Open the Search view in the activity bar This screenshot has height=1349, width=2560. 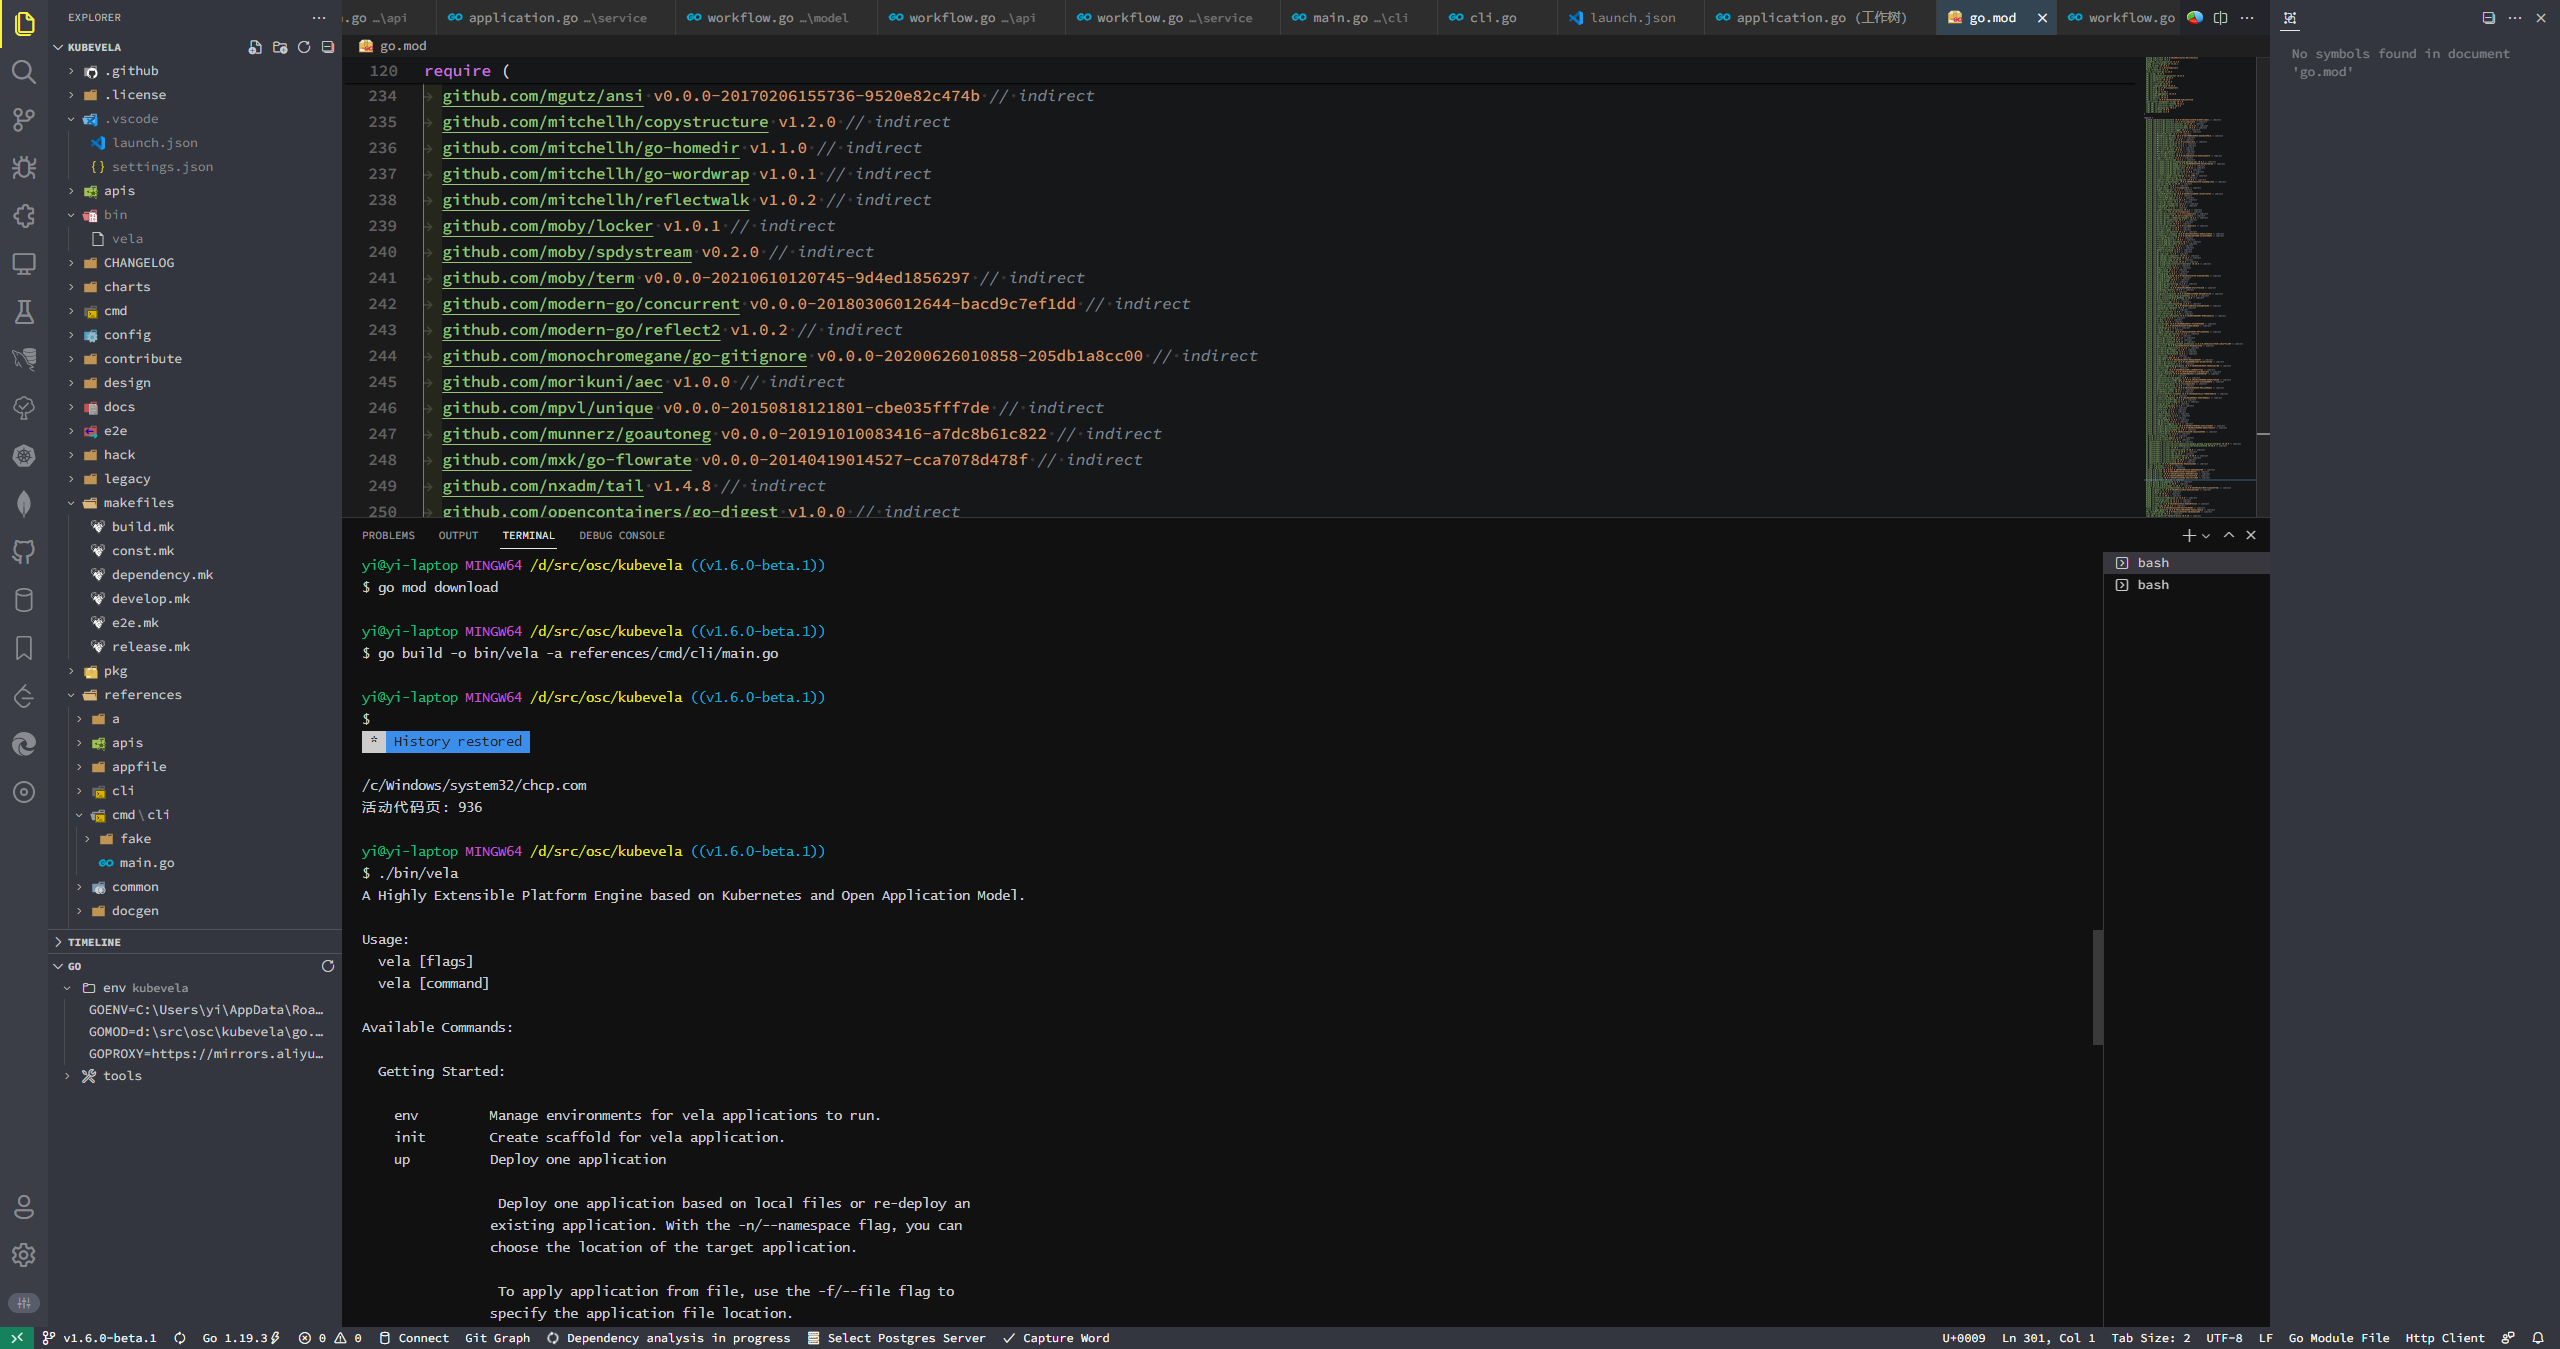tap(24, 72)
